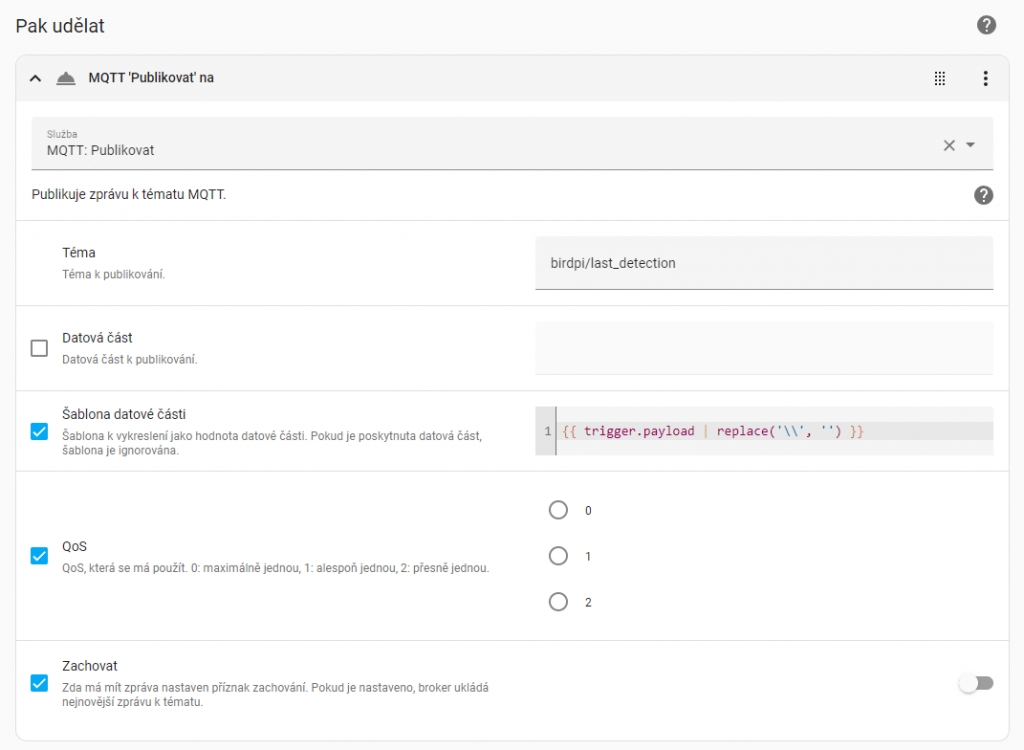
Task: Click the 'MQTT 'Publikovat' na' header title
Action: coord(151,78)
